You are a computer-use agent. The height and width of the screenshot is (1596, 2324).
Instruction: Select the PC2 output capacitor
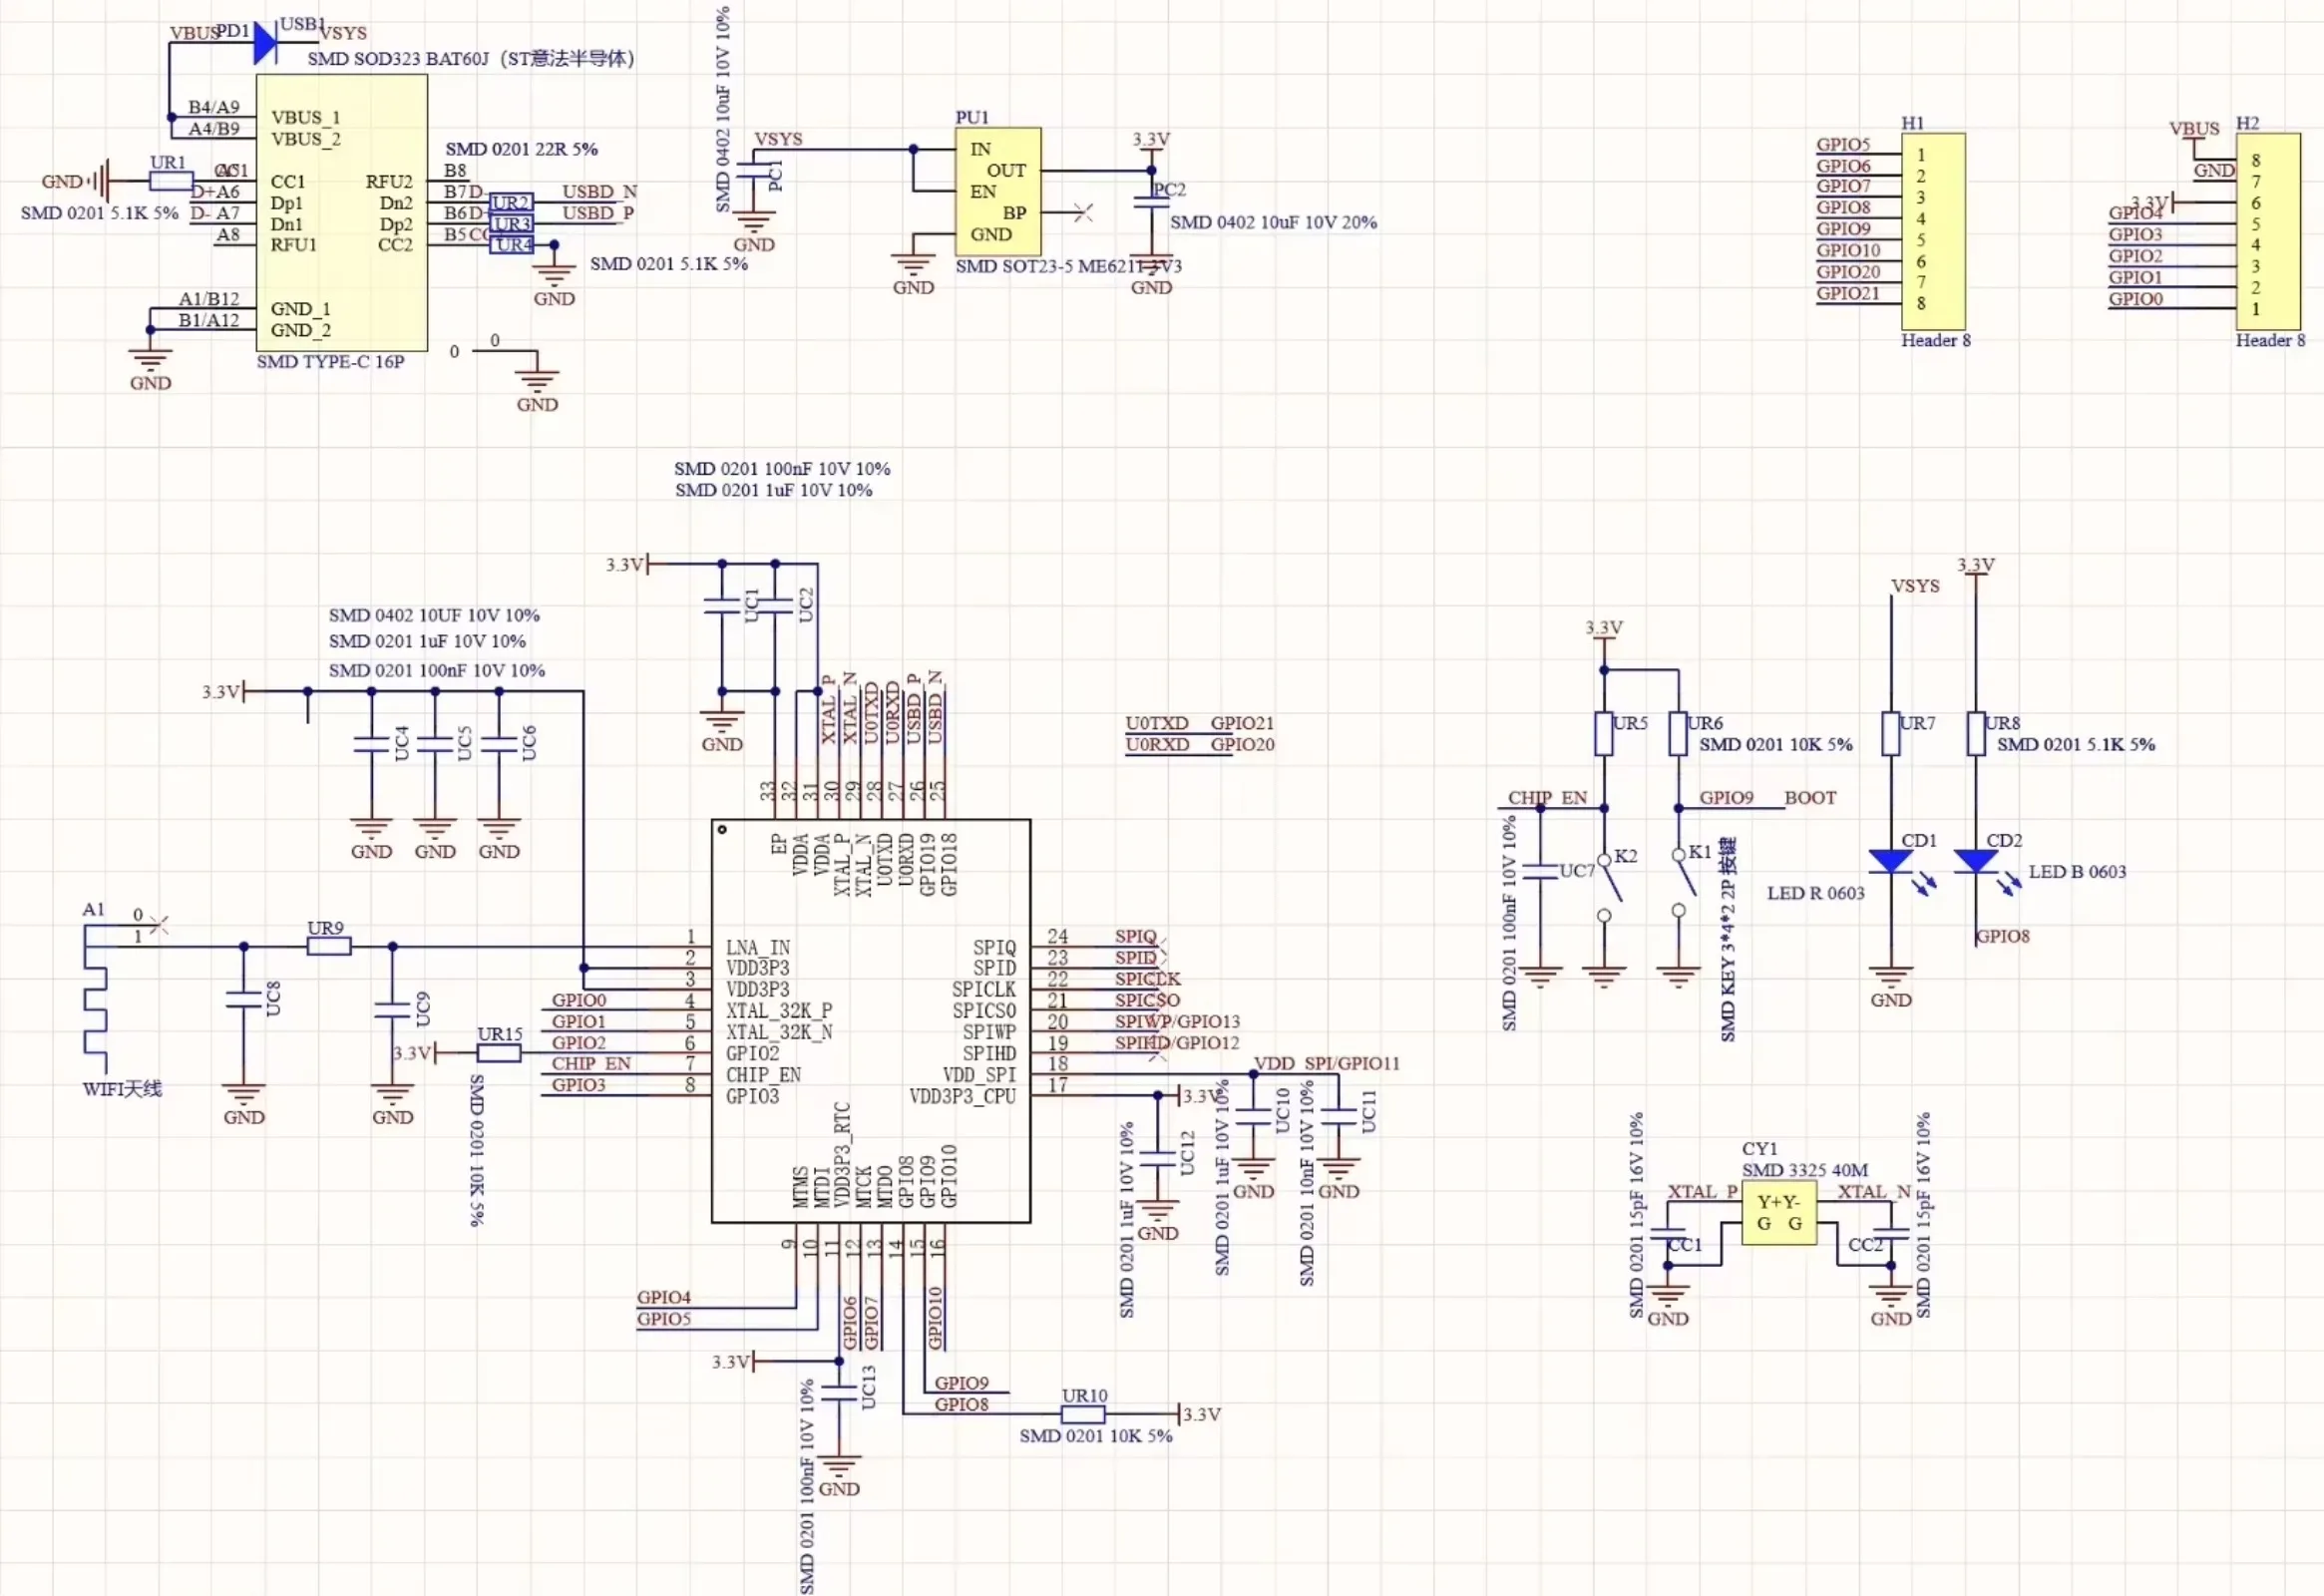1151,202
